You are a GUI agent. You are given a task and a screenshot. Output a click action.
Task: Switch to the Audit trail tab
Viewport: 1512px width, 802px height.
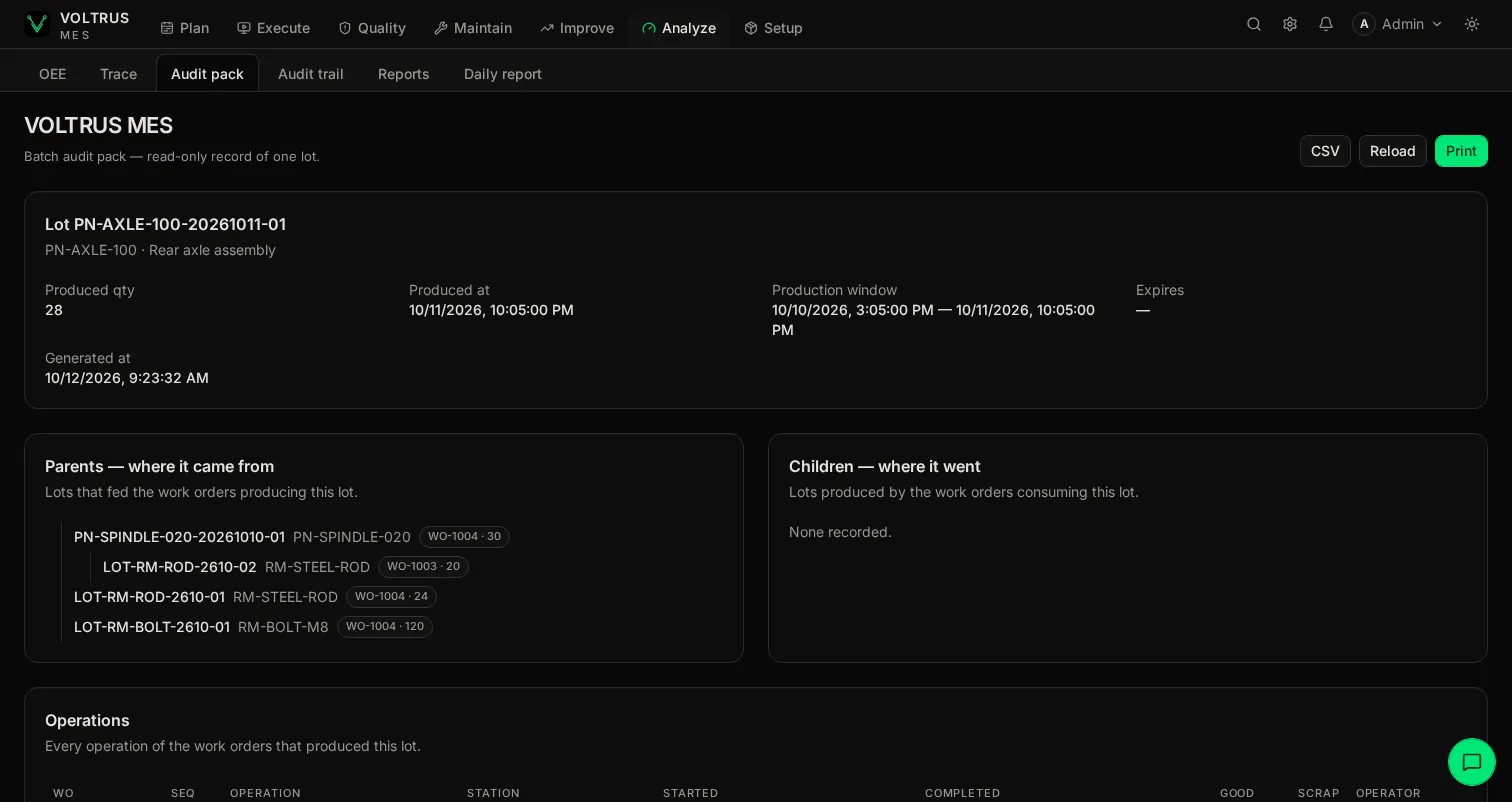(311, 74)
